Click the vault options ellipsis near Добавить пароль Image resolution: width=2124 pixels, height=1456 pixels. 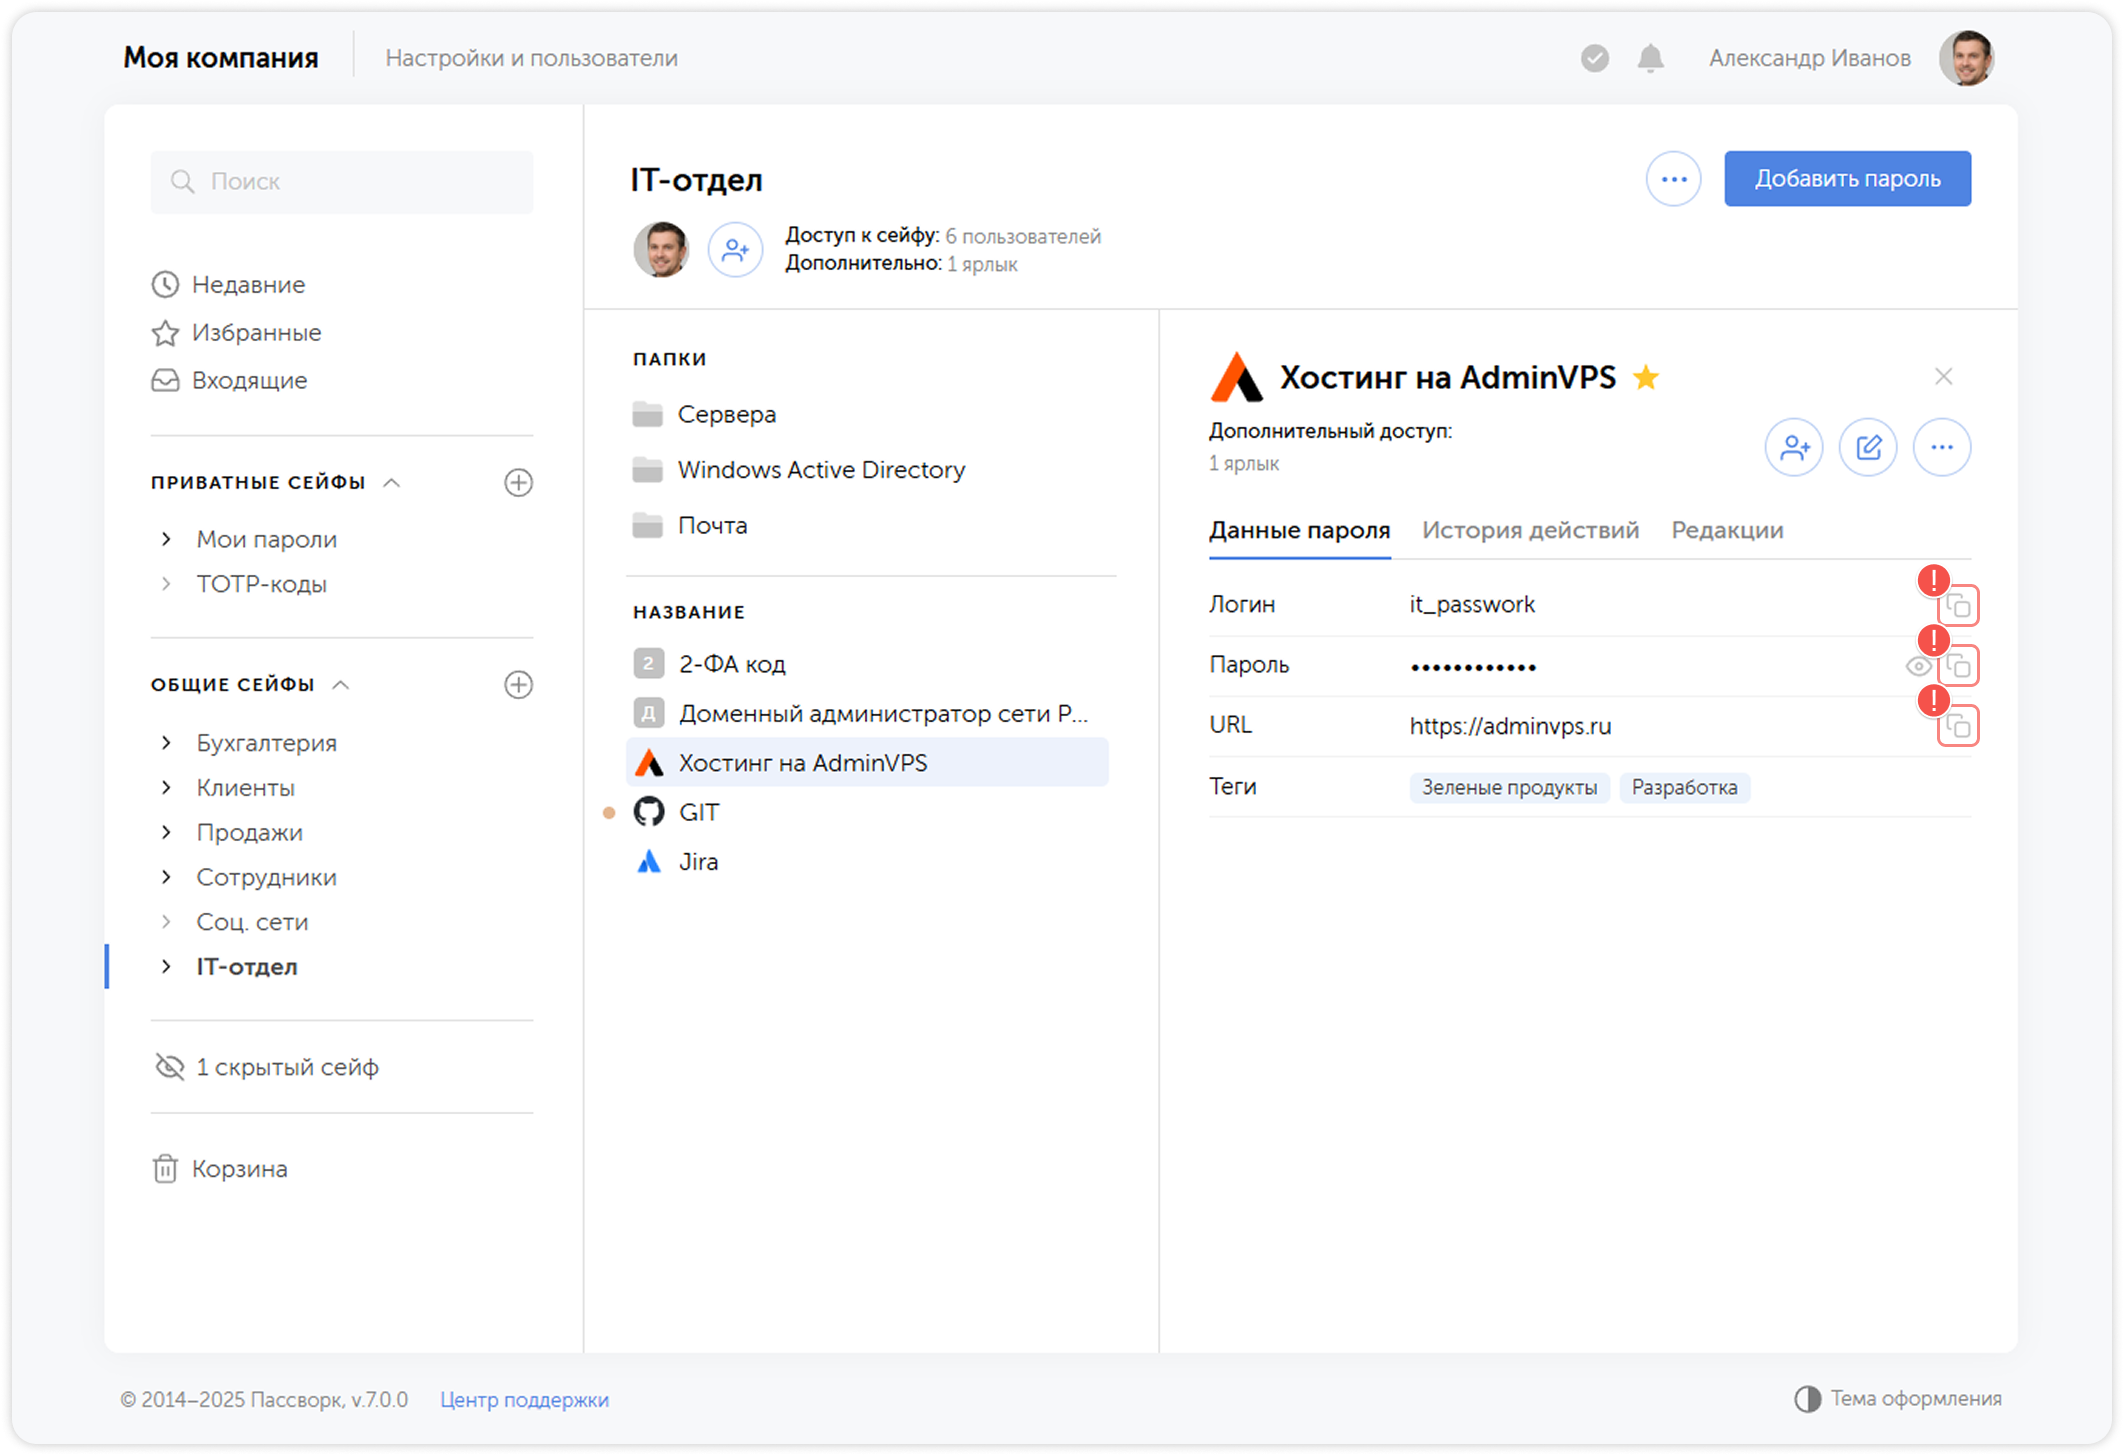click(x=1673, y=179)
